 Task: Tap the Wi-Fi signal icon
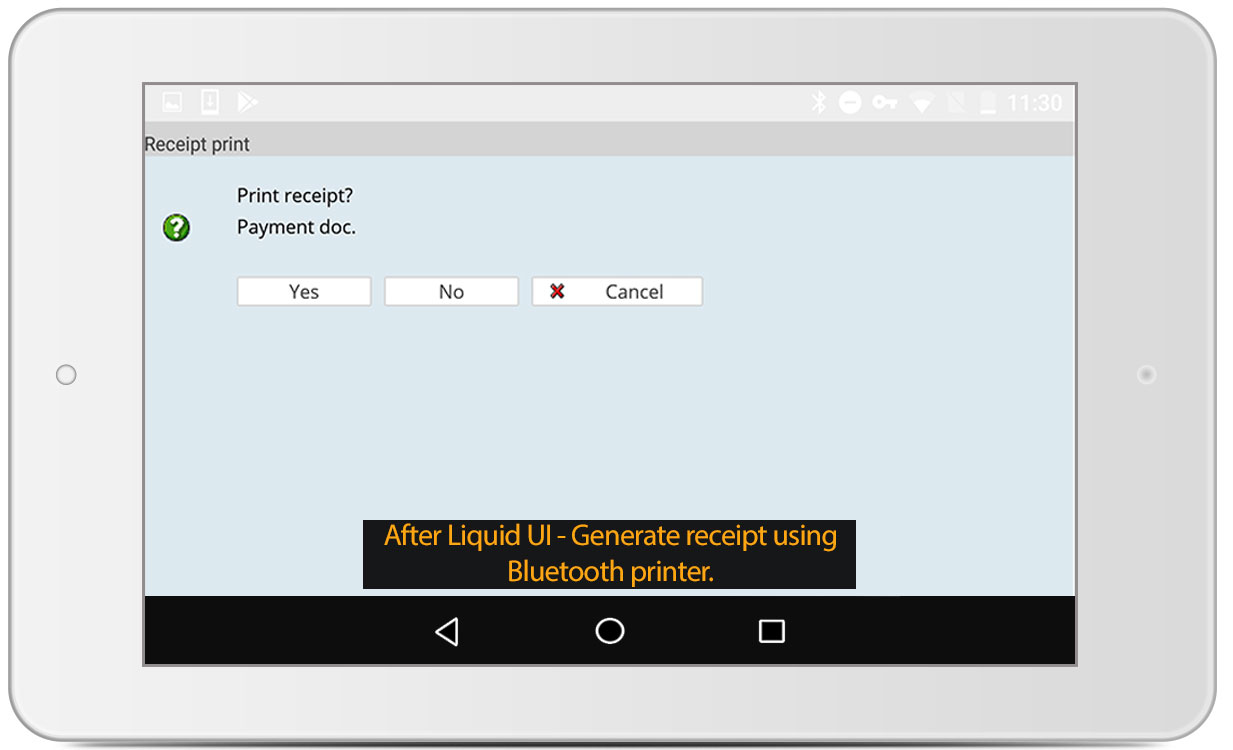coord(921,103)
